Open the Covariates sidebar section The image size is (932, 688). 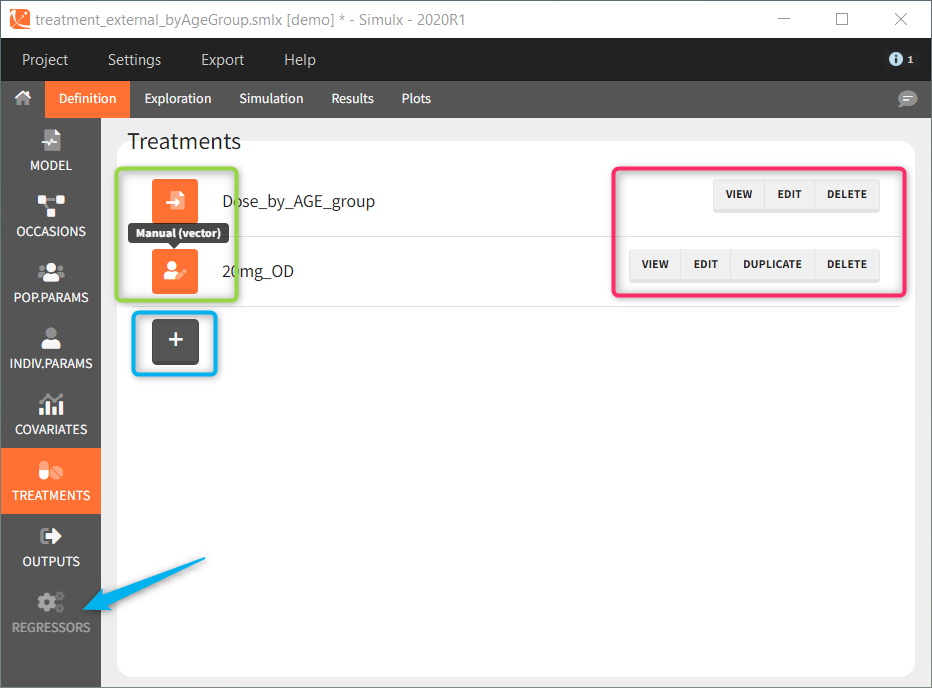coord(50,415)
